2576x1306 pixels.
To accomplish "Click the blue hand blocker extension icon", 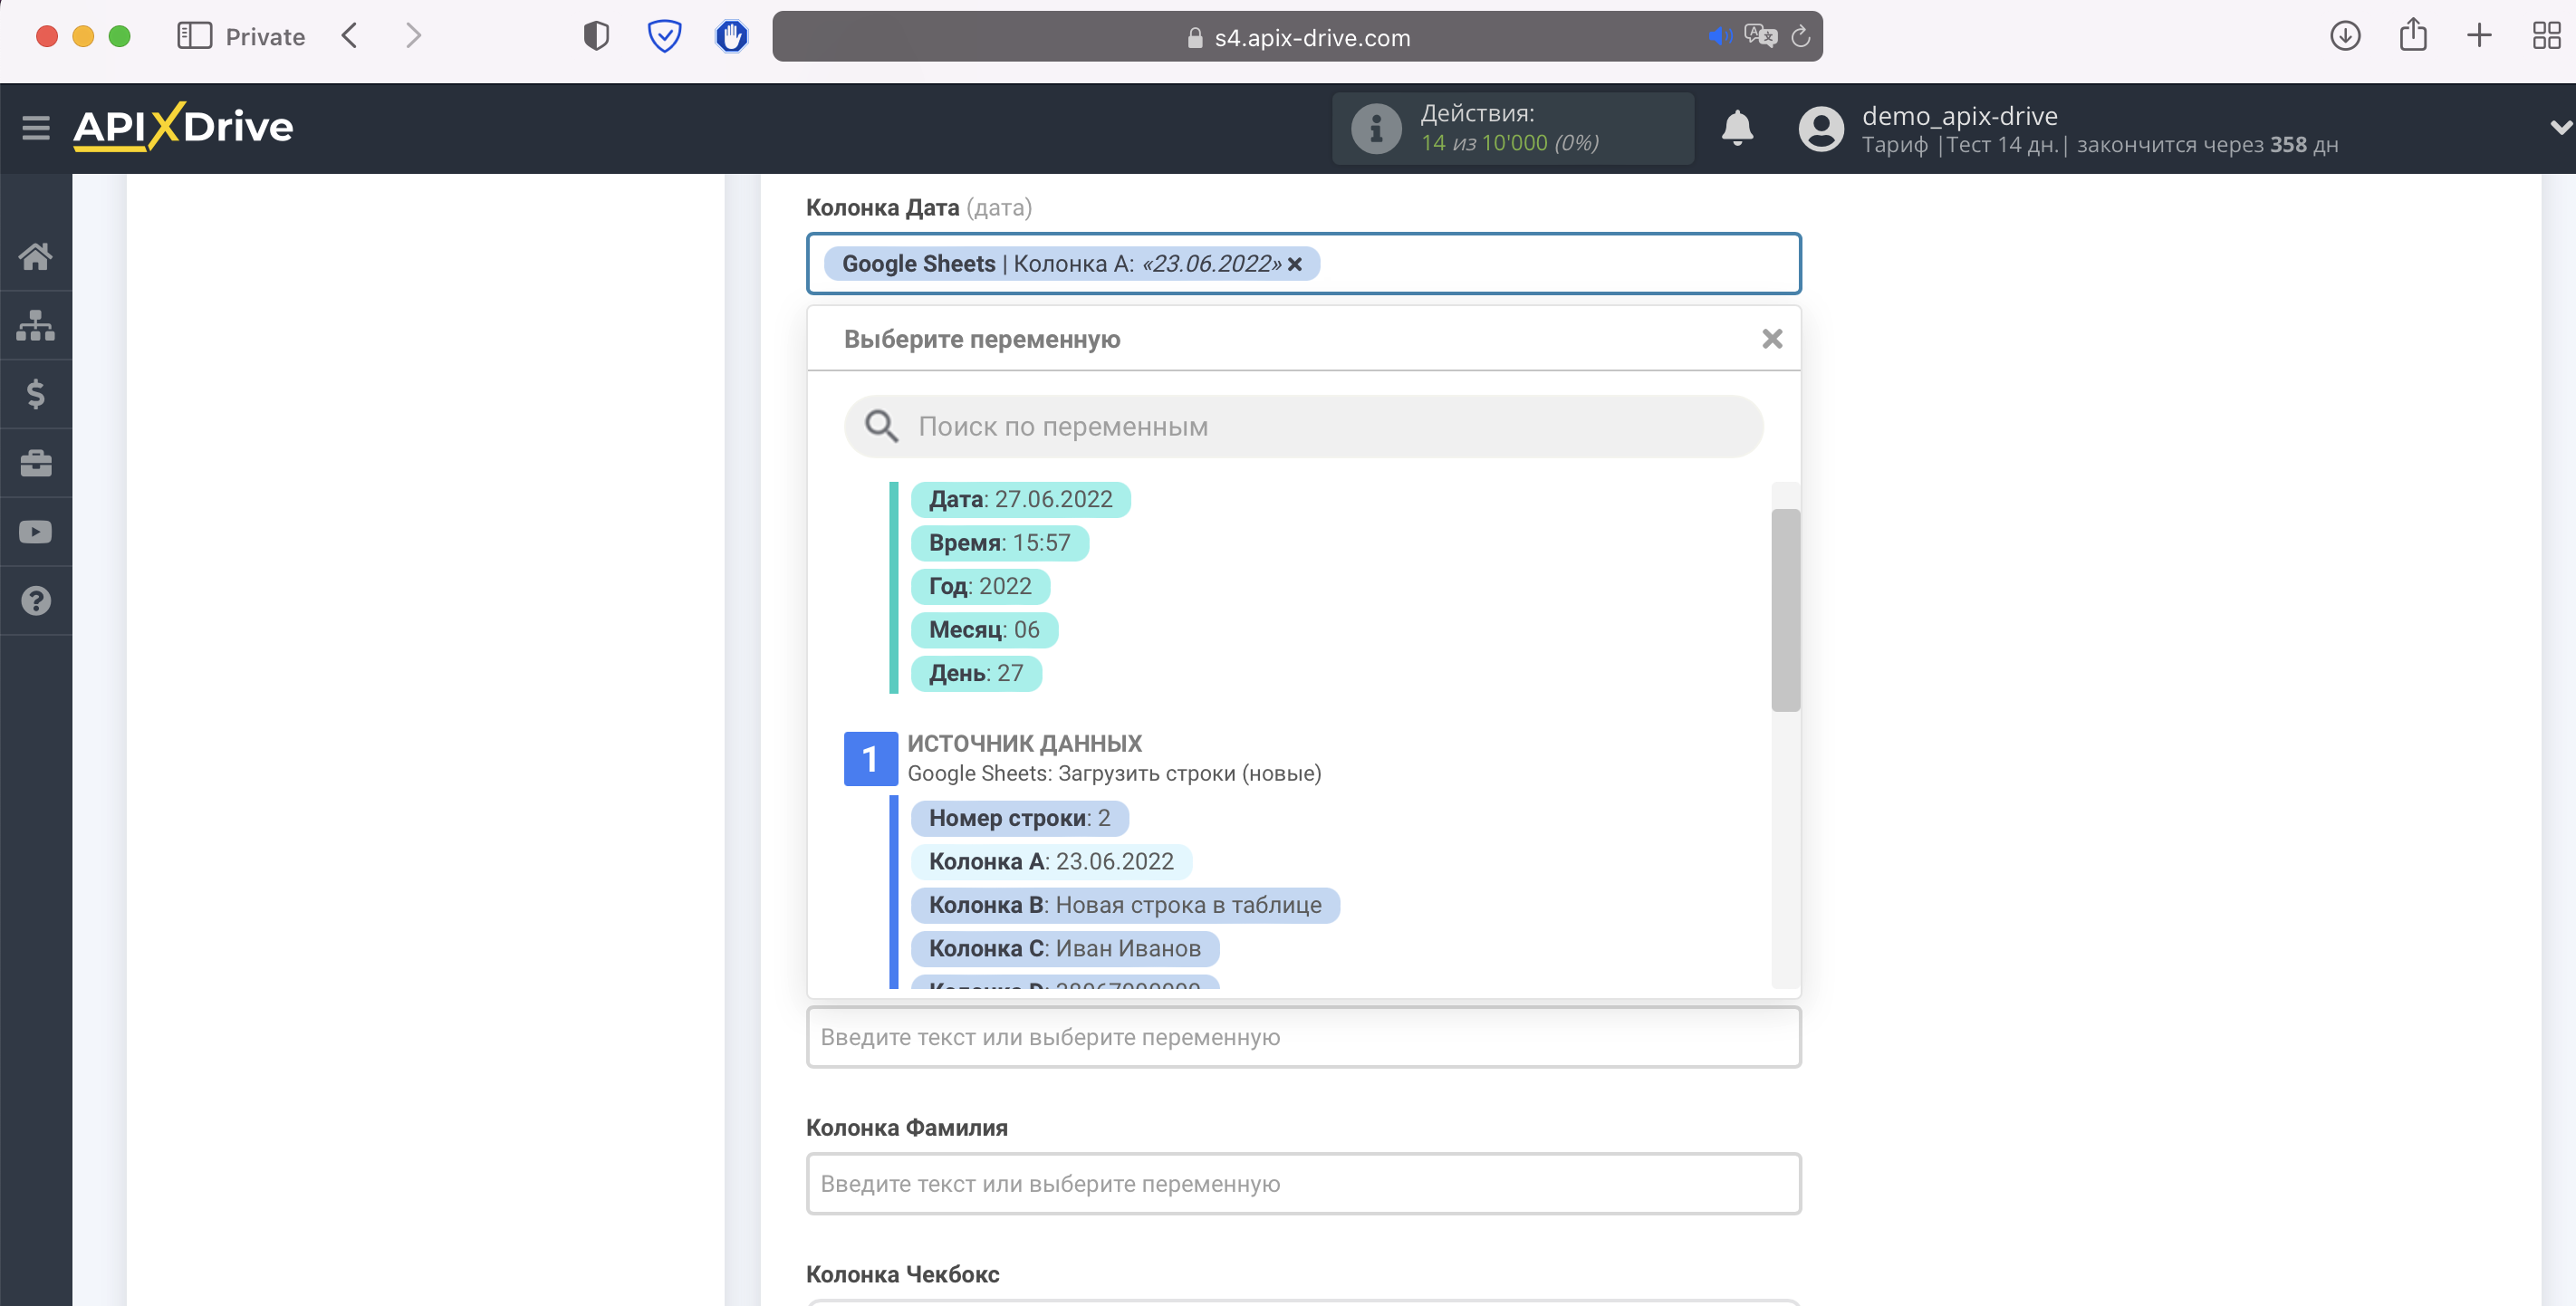I will coord(732,36).
